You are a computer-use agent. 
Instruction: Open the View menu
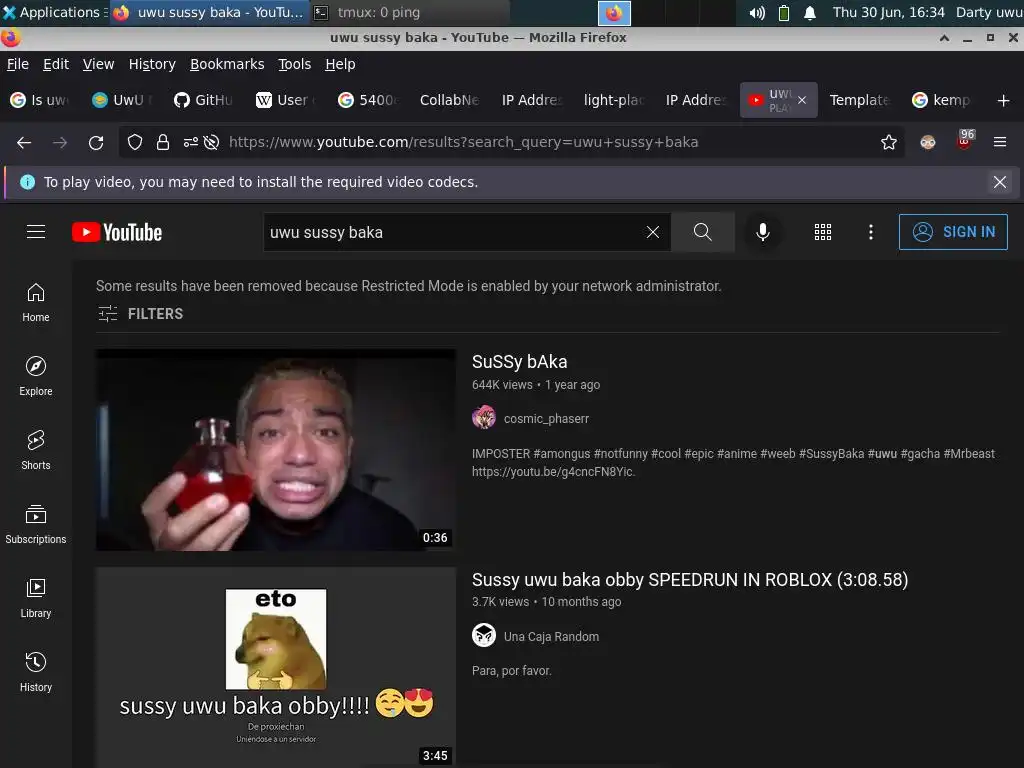[98, 64]
